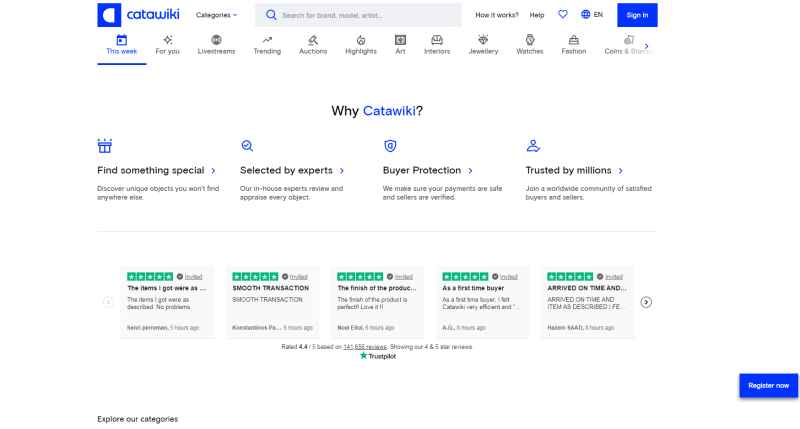Open henri perreman's review card
This screenshot has height=429, width=800.
pos(167,302)
